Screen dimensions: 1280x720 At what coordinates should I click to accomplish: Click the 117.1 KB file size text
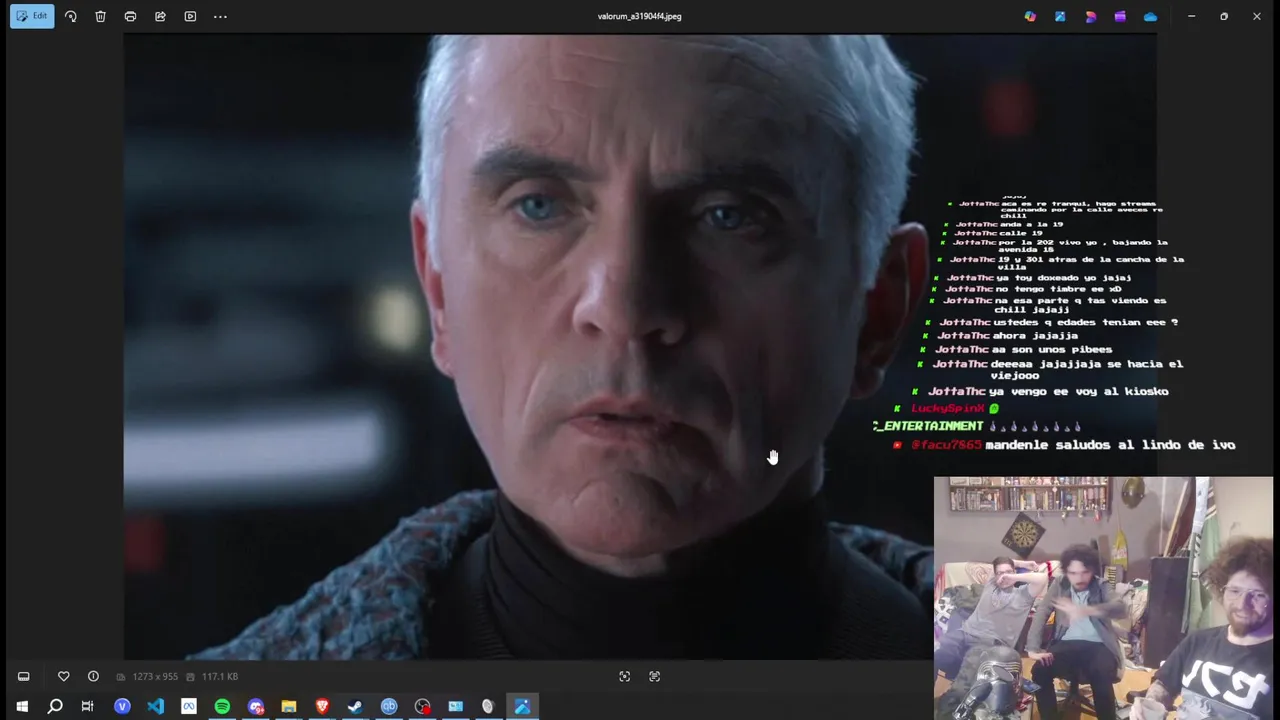pos(220,677)
